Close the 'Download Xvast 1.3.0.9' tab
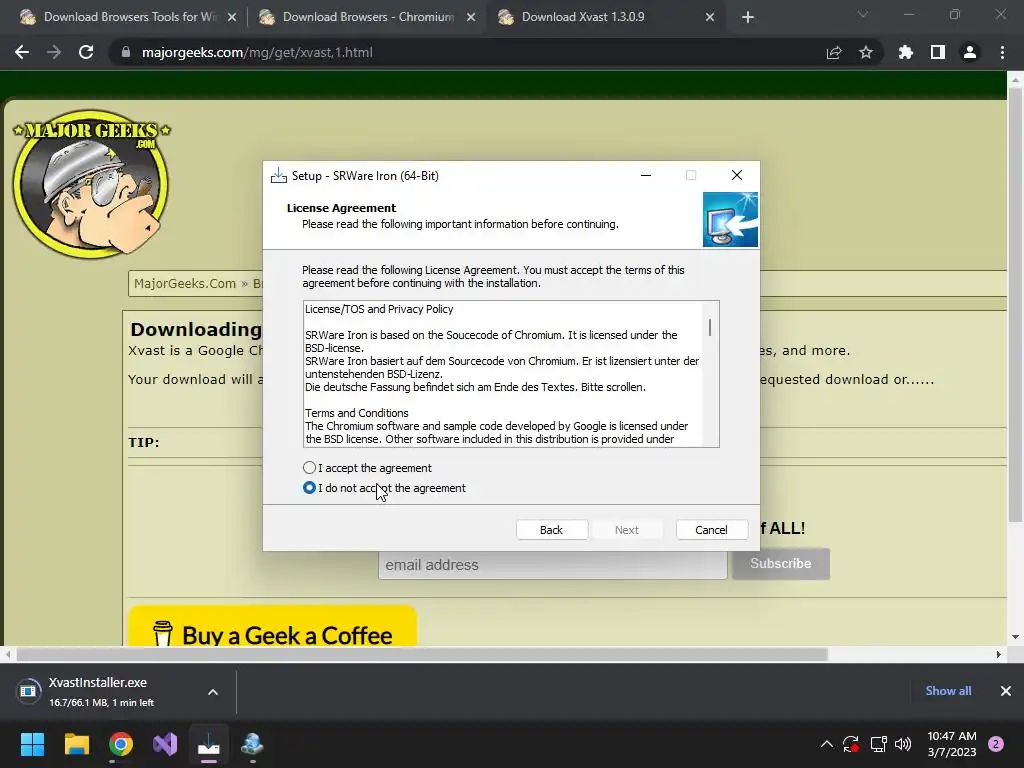This screenshot has width=1024, height=768. click(710, 17)
